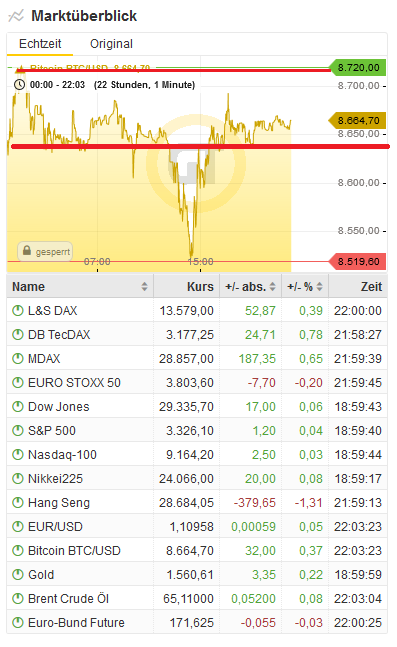The height and width of the screenshot is (647, 397).
Task: Click the Zeit column header
Action: [x=371, y=286]
